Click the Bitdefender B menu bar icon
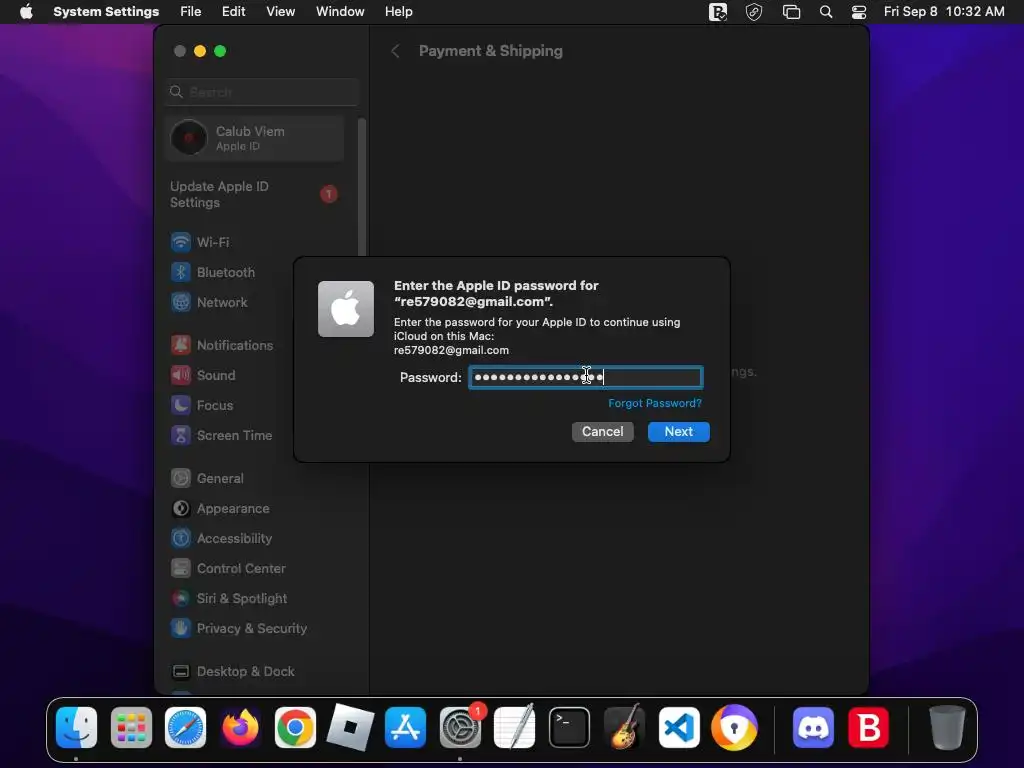The width and height of the screenshot is (1024, 768). tap(718, 12)
